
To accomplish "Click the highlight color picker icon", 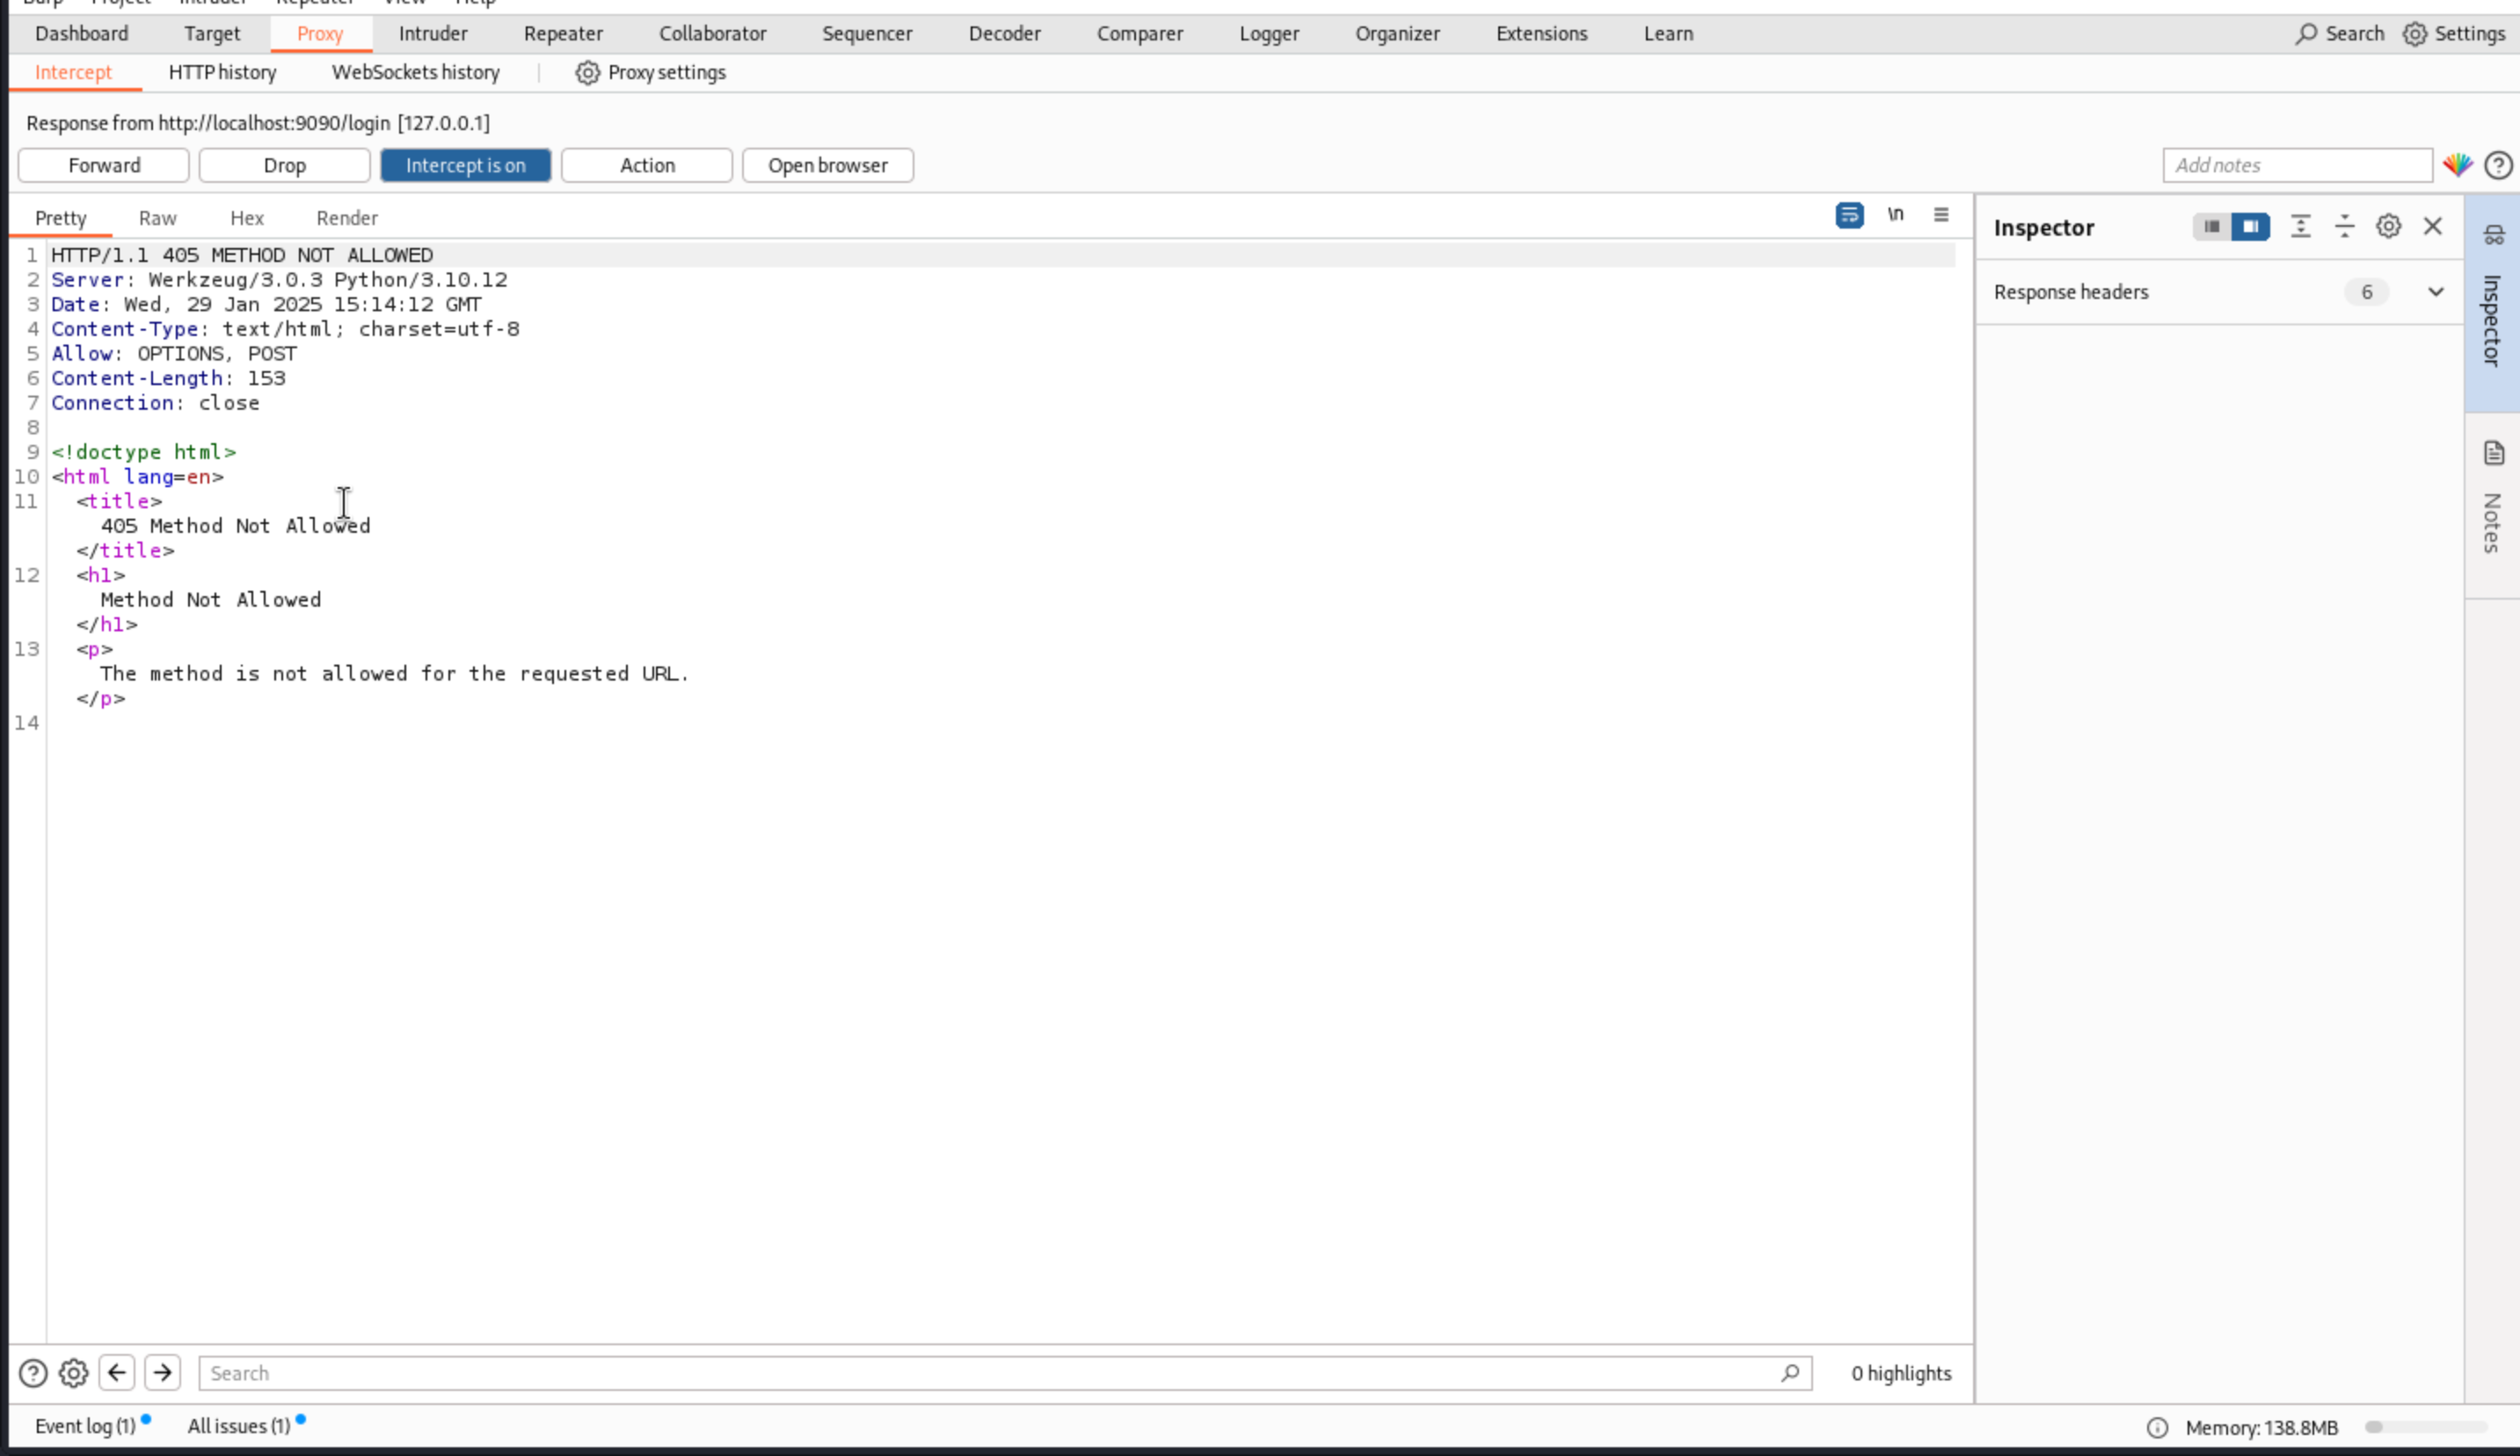I will (x=2457, y=165).
